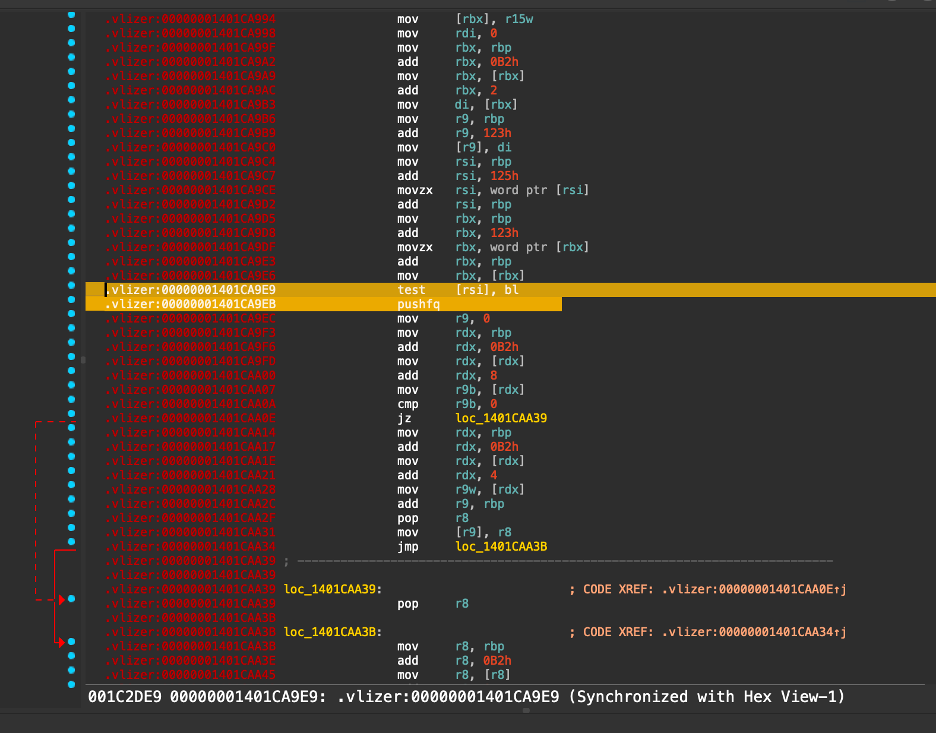Click operand "r9, 123h"
Image resolution: width=936 pixels, height=734 pixels.
484,133
